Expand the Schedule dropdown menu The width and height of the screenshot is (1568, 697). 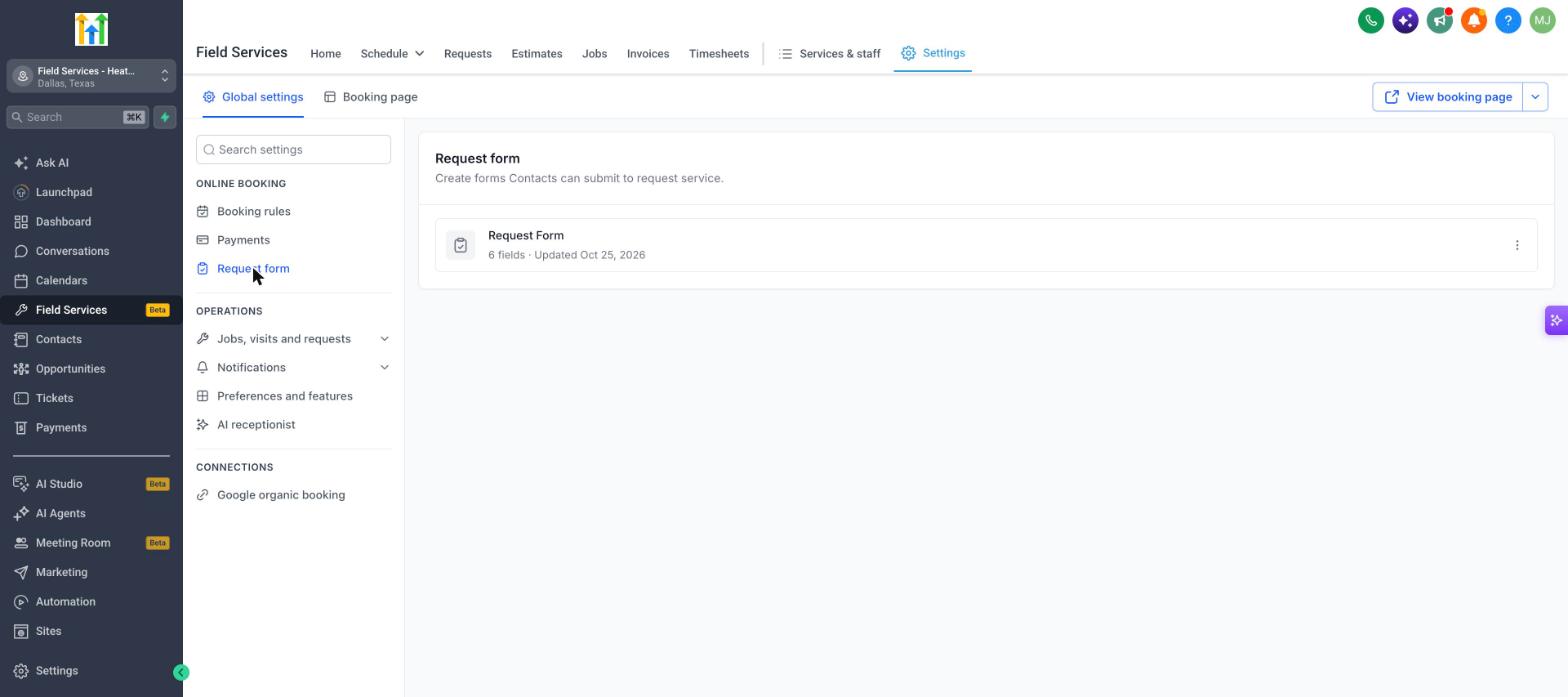(392, 53)
